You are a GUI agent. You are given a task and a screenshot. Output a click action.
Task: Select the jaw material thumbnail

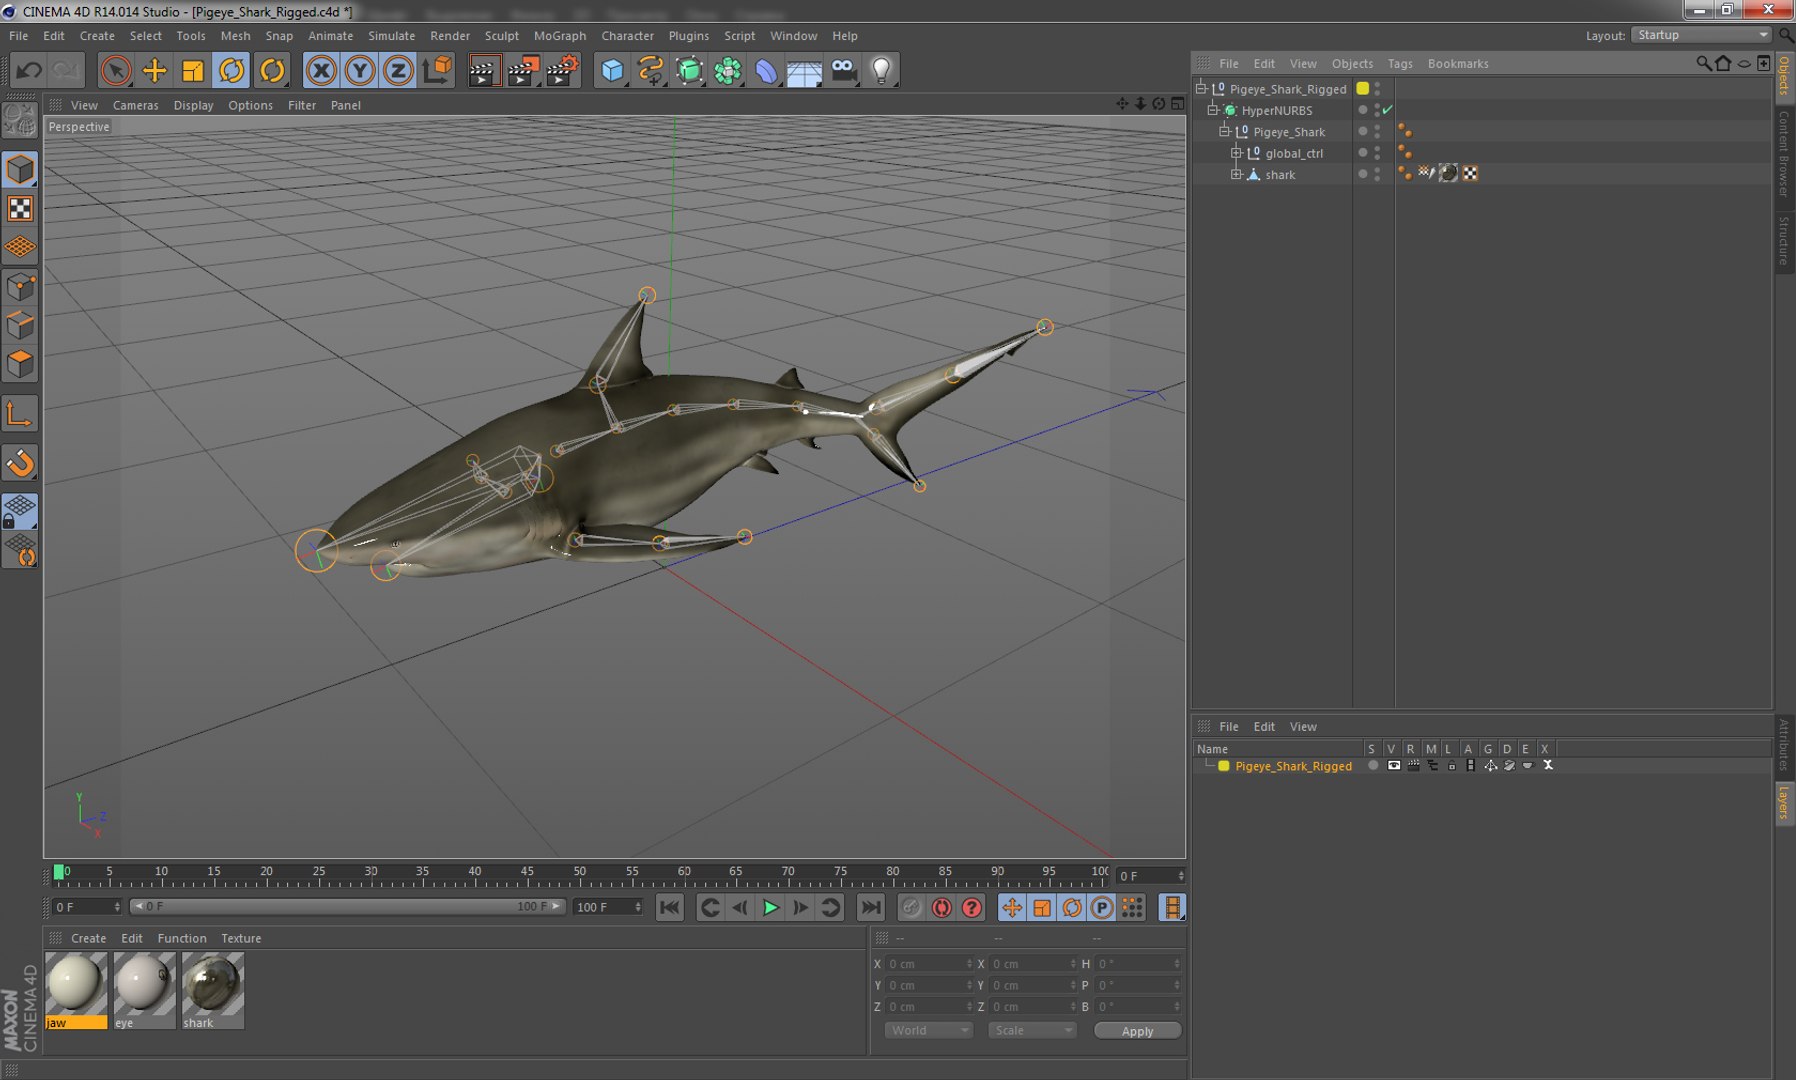coord(76,990)
